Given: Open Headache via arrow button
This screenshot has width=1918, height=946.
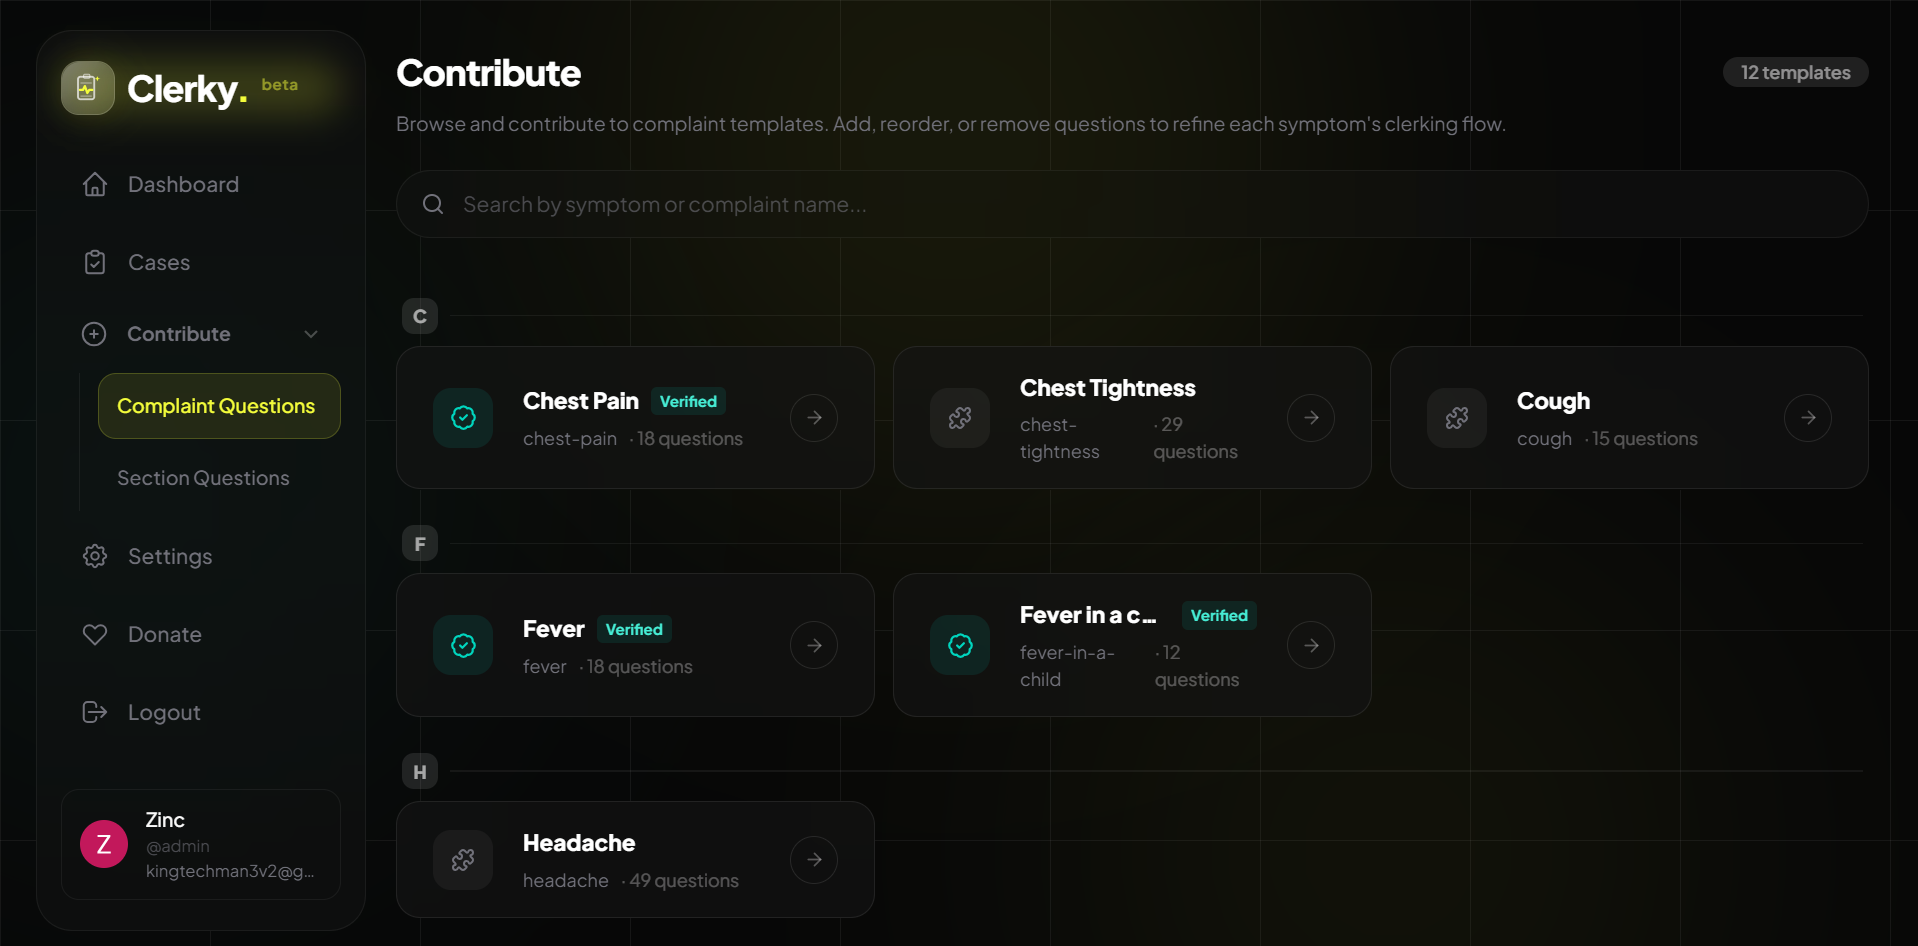Looking at the screenshot, I should click(x=814, y=859).
